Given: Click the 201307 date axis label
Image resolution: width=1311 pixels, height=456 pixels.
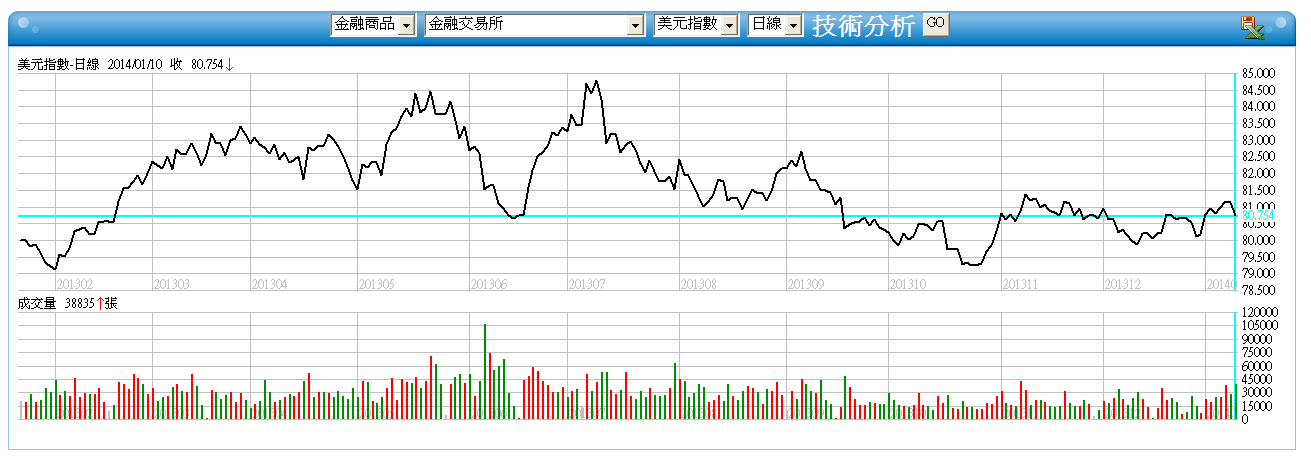Looking at the screenshot, I should click(587, 285).
